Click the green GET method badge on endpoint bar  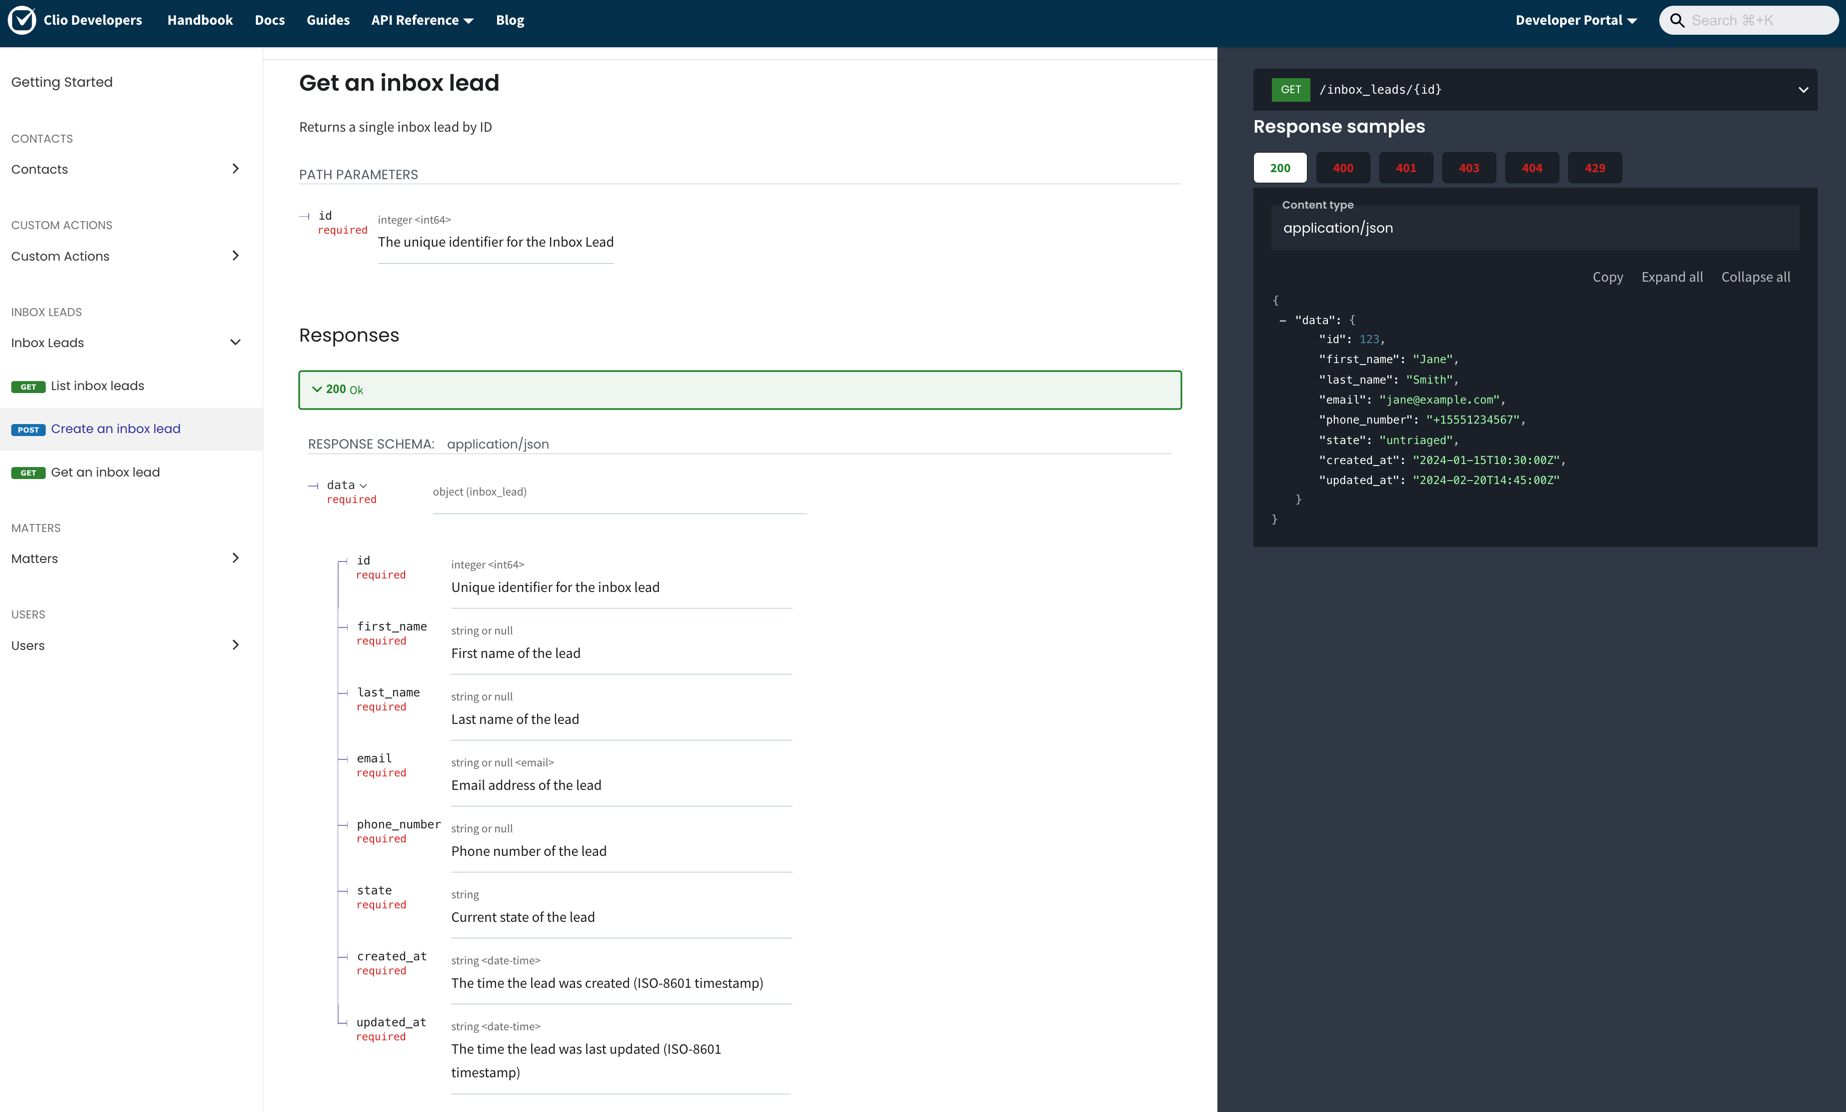pyautogui.click(x=1290, y=90)
